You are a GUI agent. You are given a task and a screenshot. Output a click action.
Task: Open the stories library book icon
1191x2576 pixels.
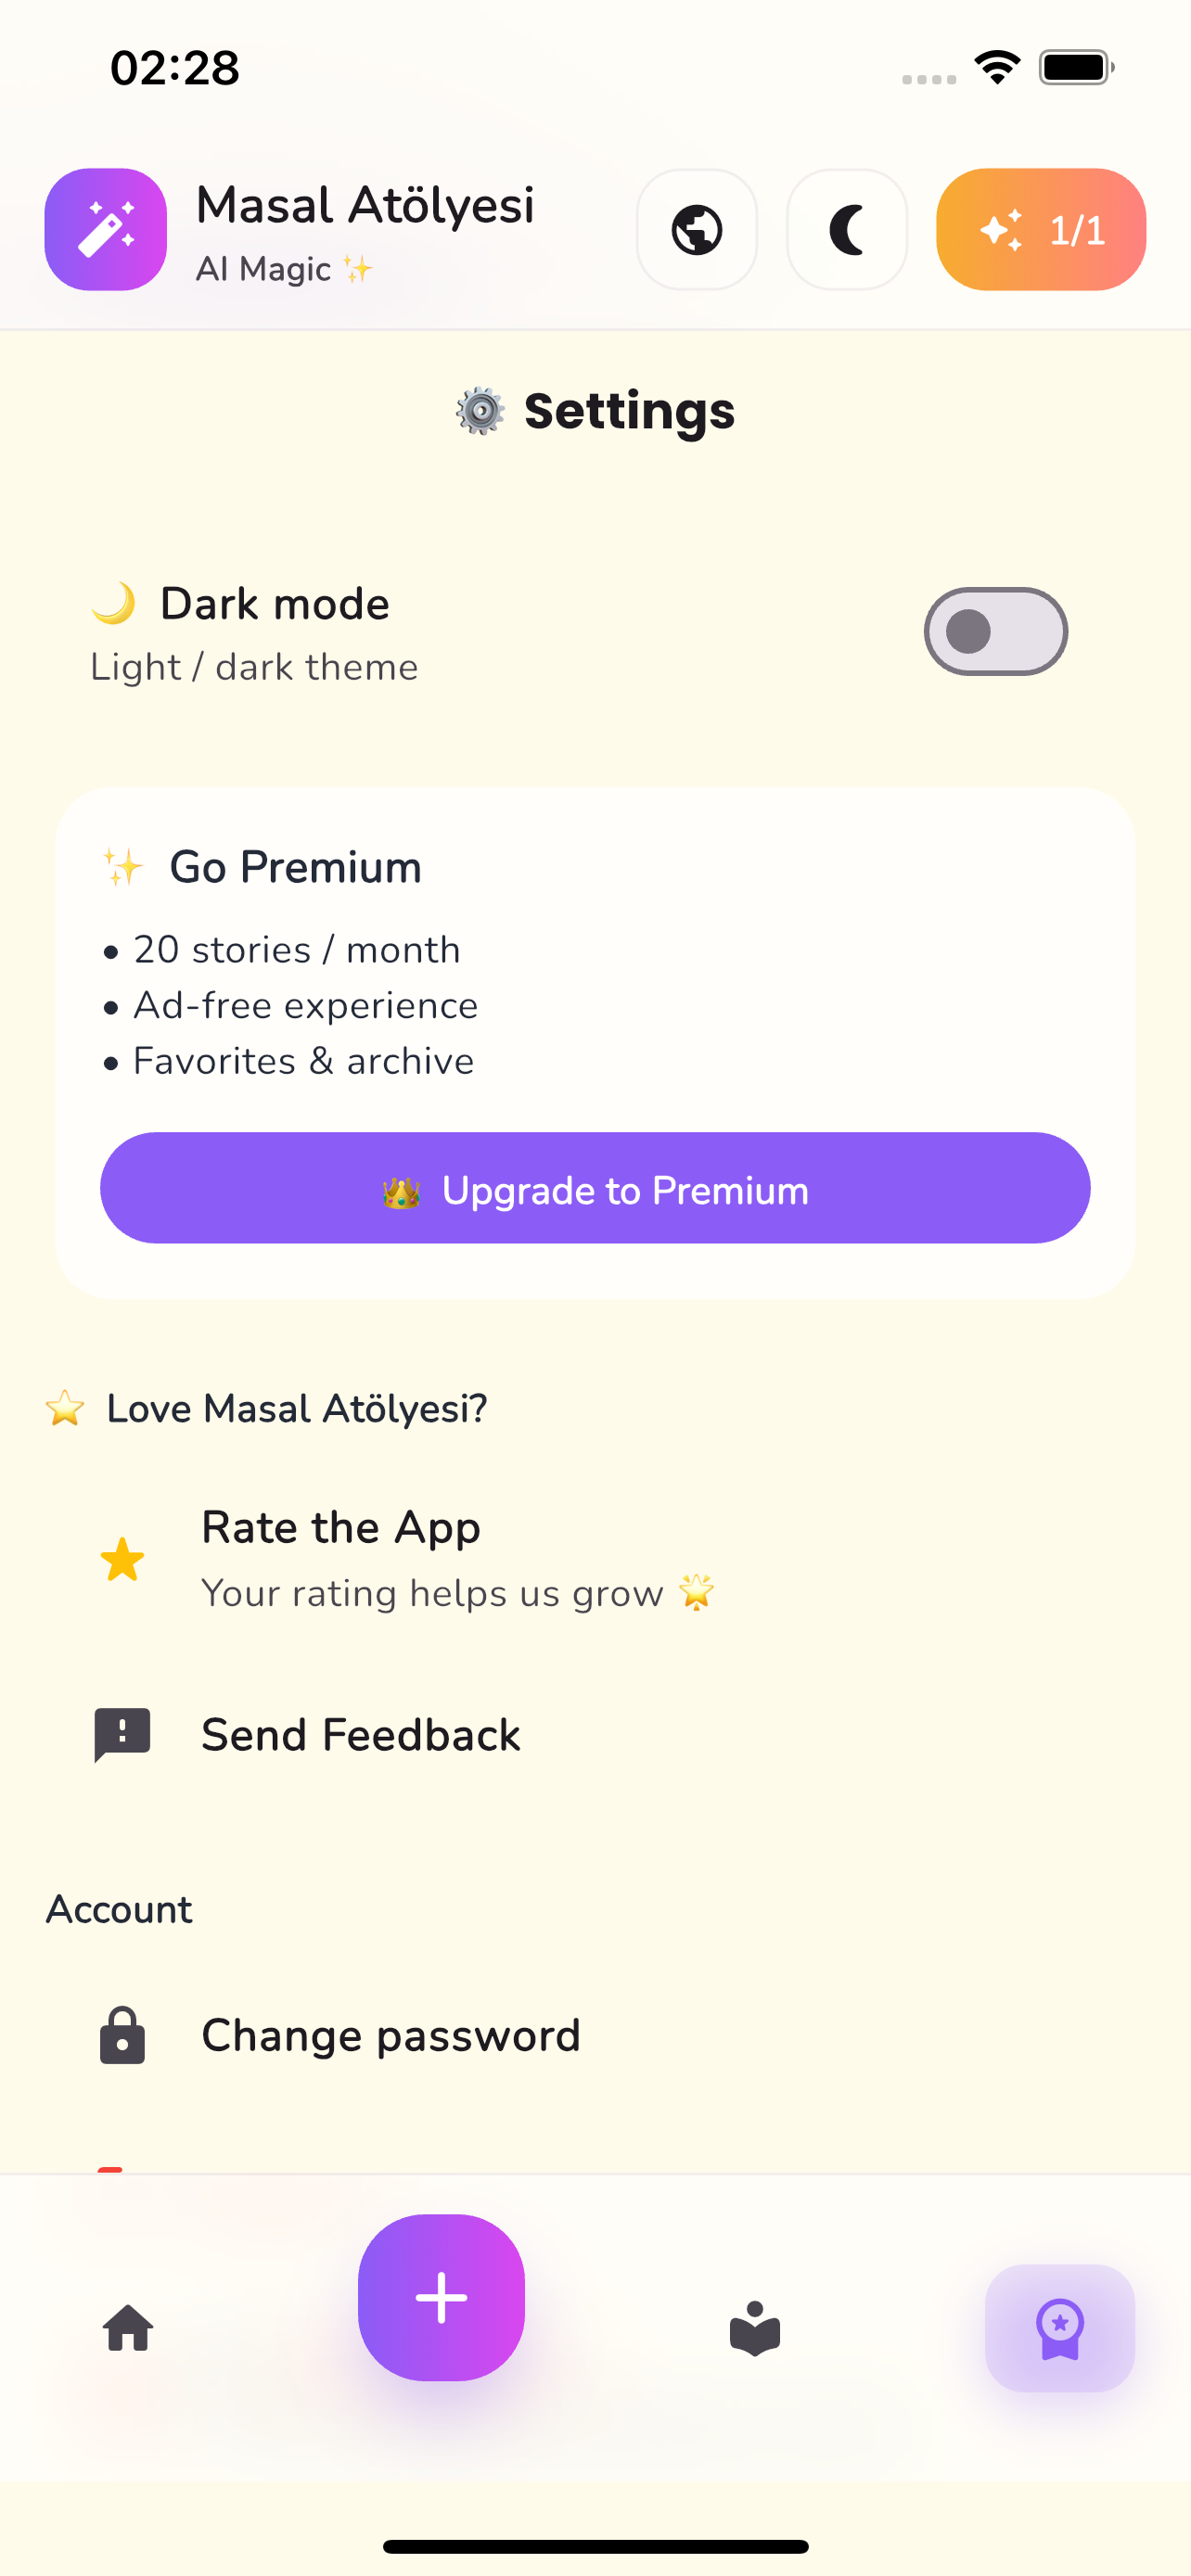[756, 2330]
